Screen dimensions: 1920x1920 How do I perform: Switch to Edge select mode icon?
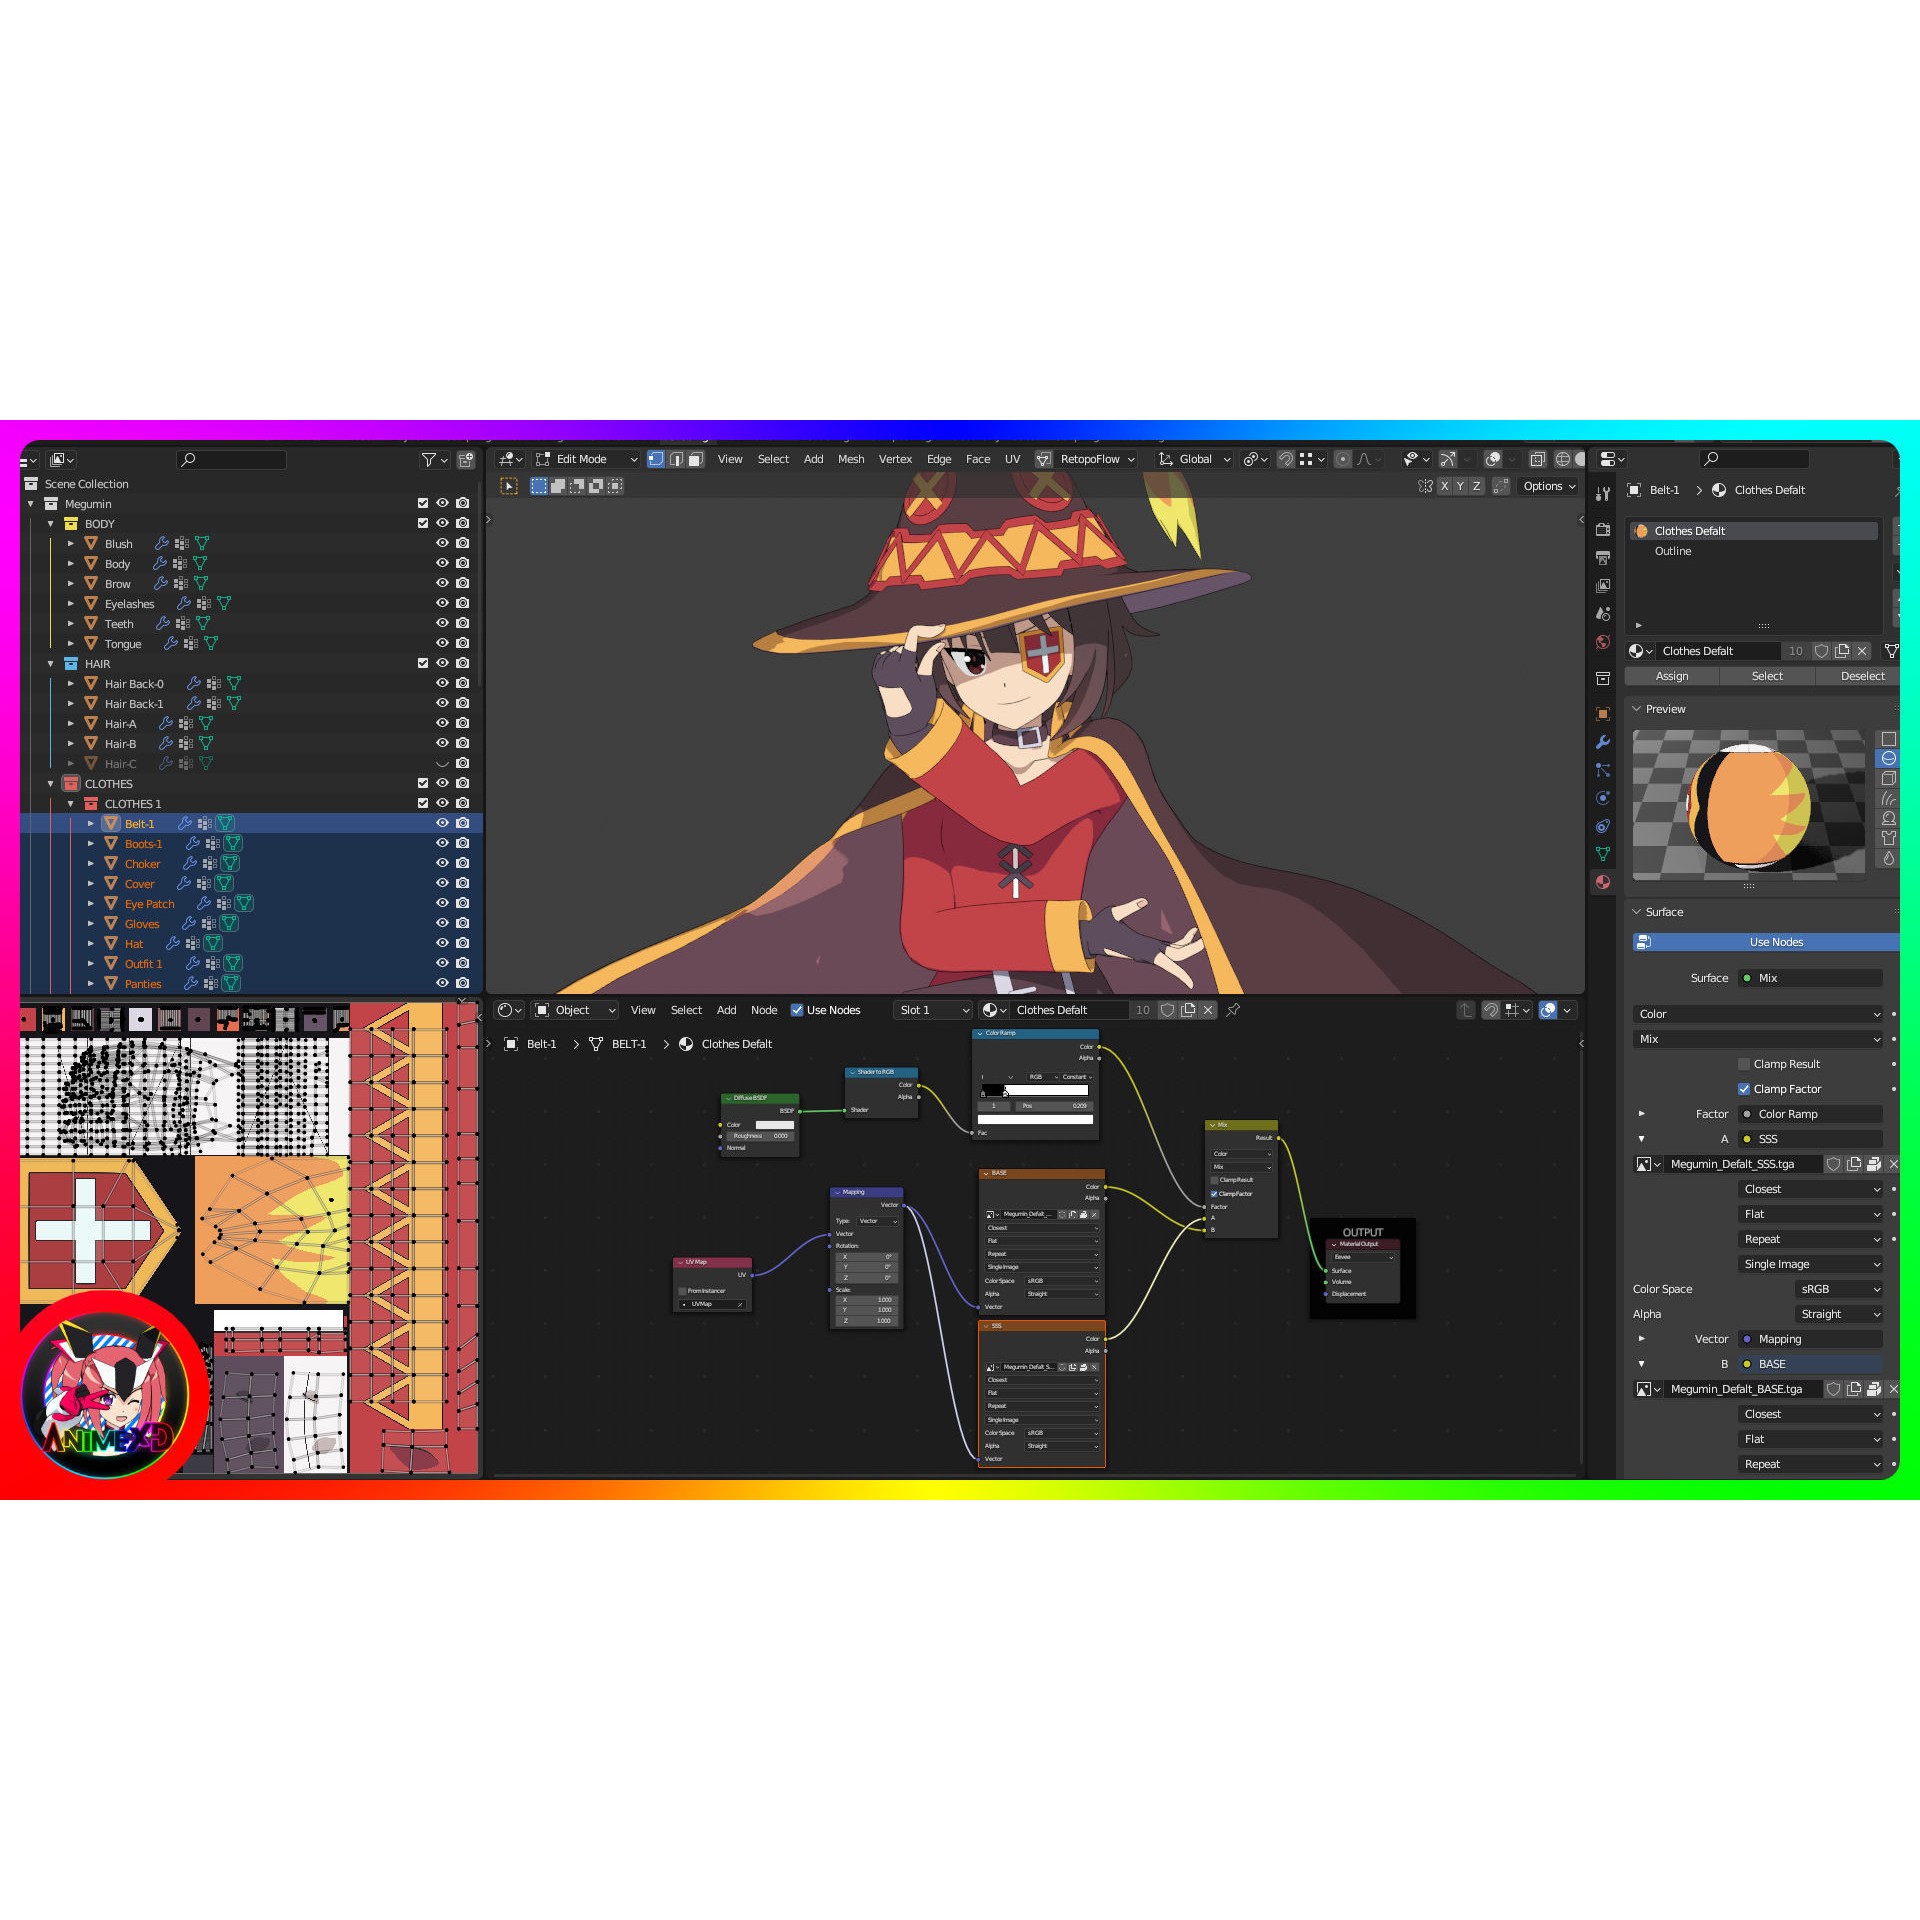pos(676,459)
